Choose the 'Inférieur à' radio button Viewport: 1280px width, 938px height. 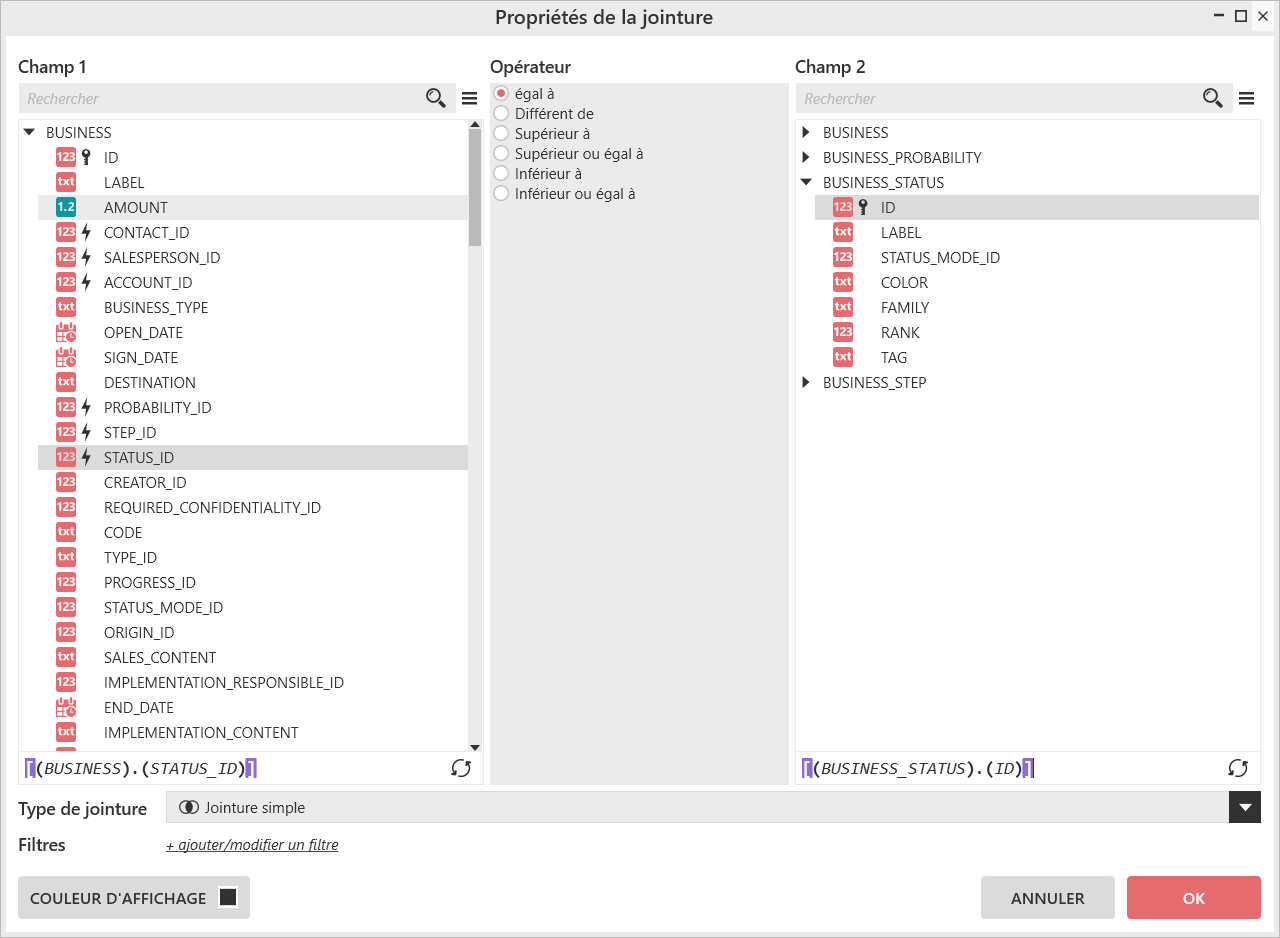click(502, 174)
